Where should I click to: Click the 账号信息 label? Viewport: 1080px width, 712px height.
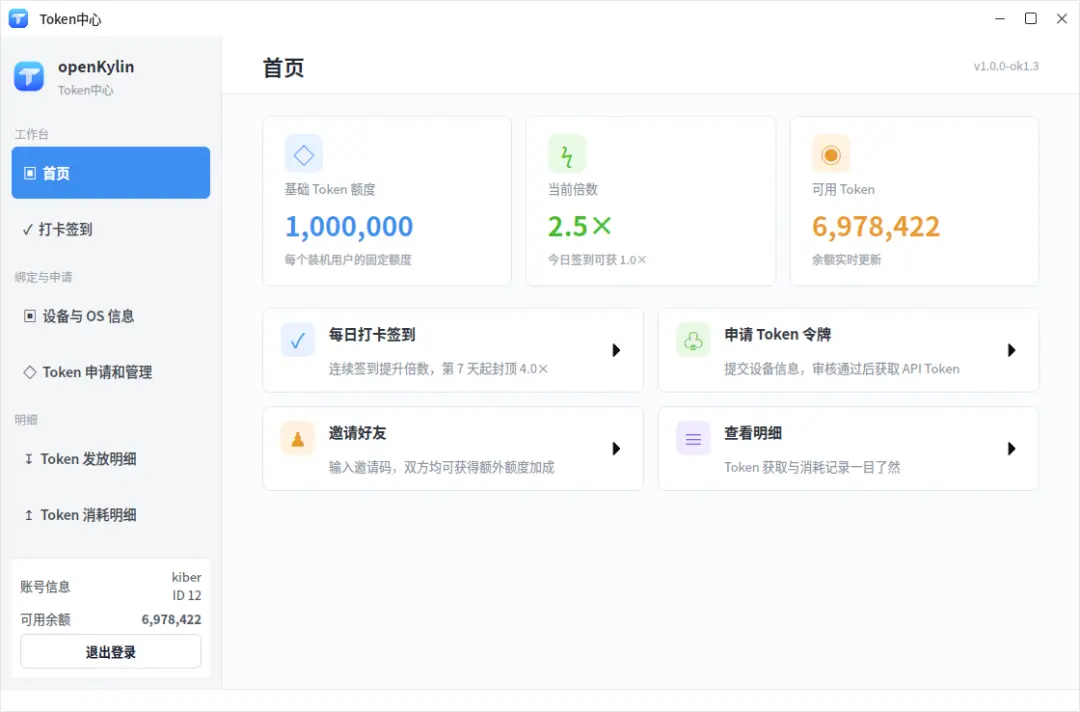click(45, 587)
